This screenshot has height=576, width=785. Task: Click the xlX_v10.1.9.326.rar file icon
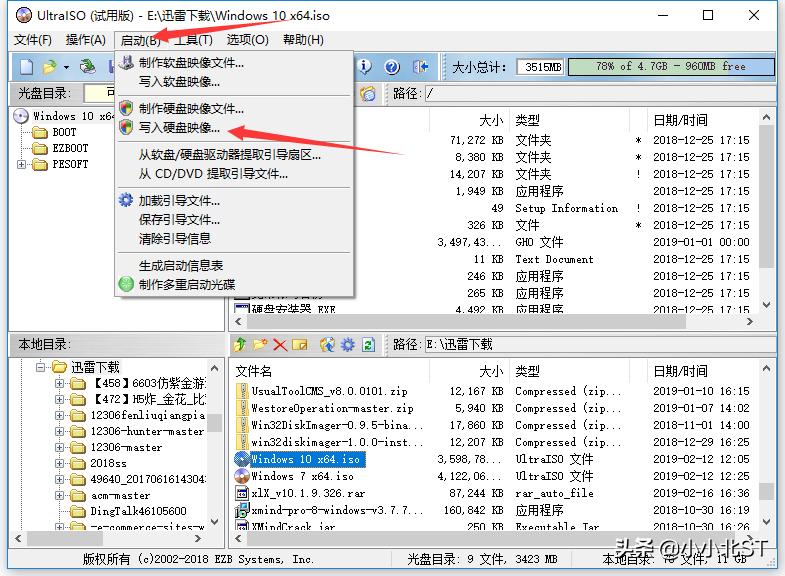tap(242, 493)
